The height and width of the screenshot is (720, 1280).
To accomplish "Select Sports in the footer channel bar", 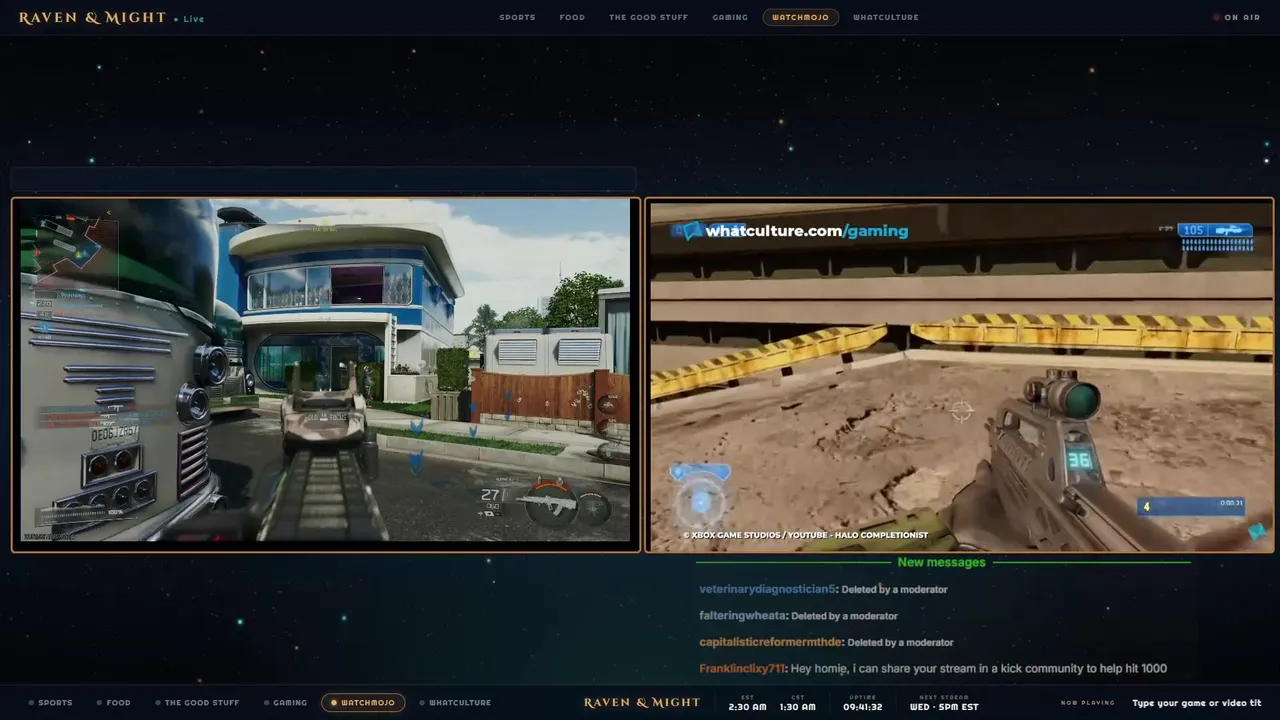I will pos(50,703).
